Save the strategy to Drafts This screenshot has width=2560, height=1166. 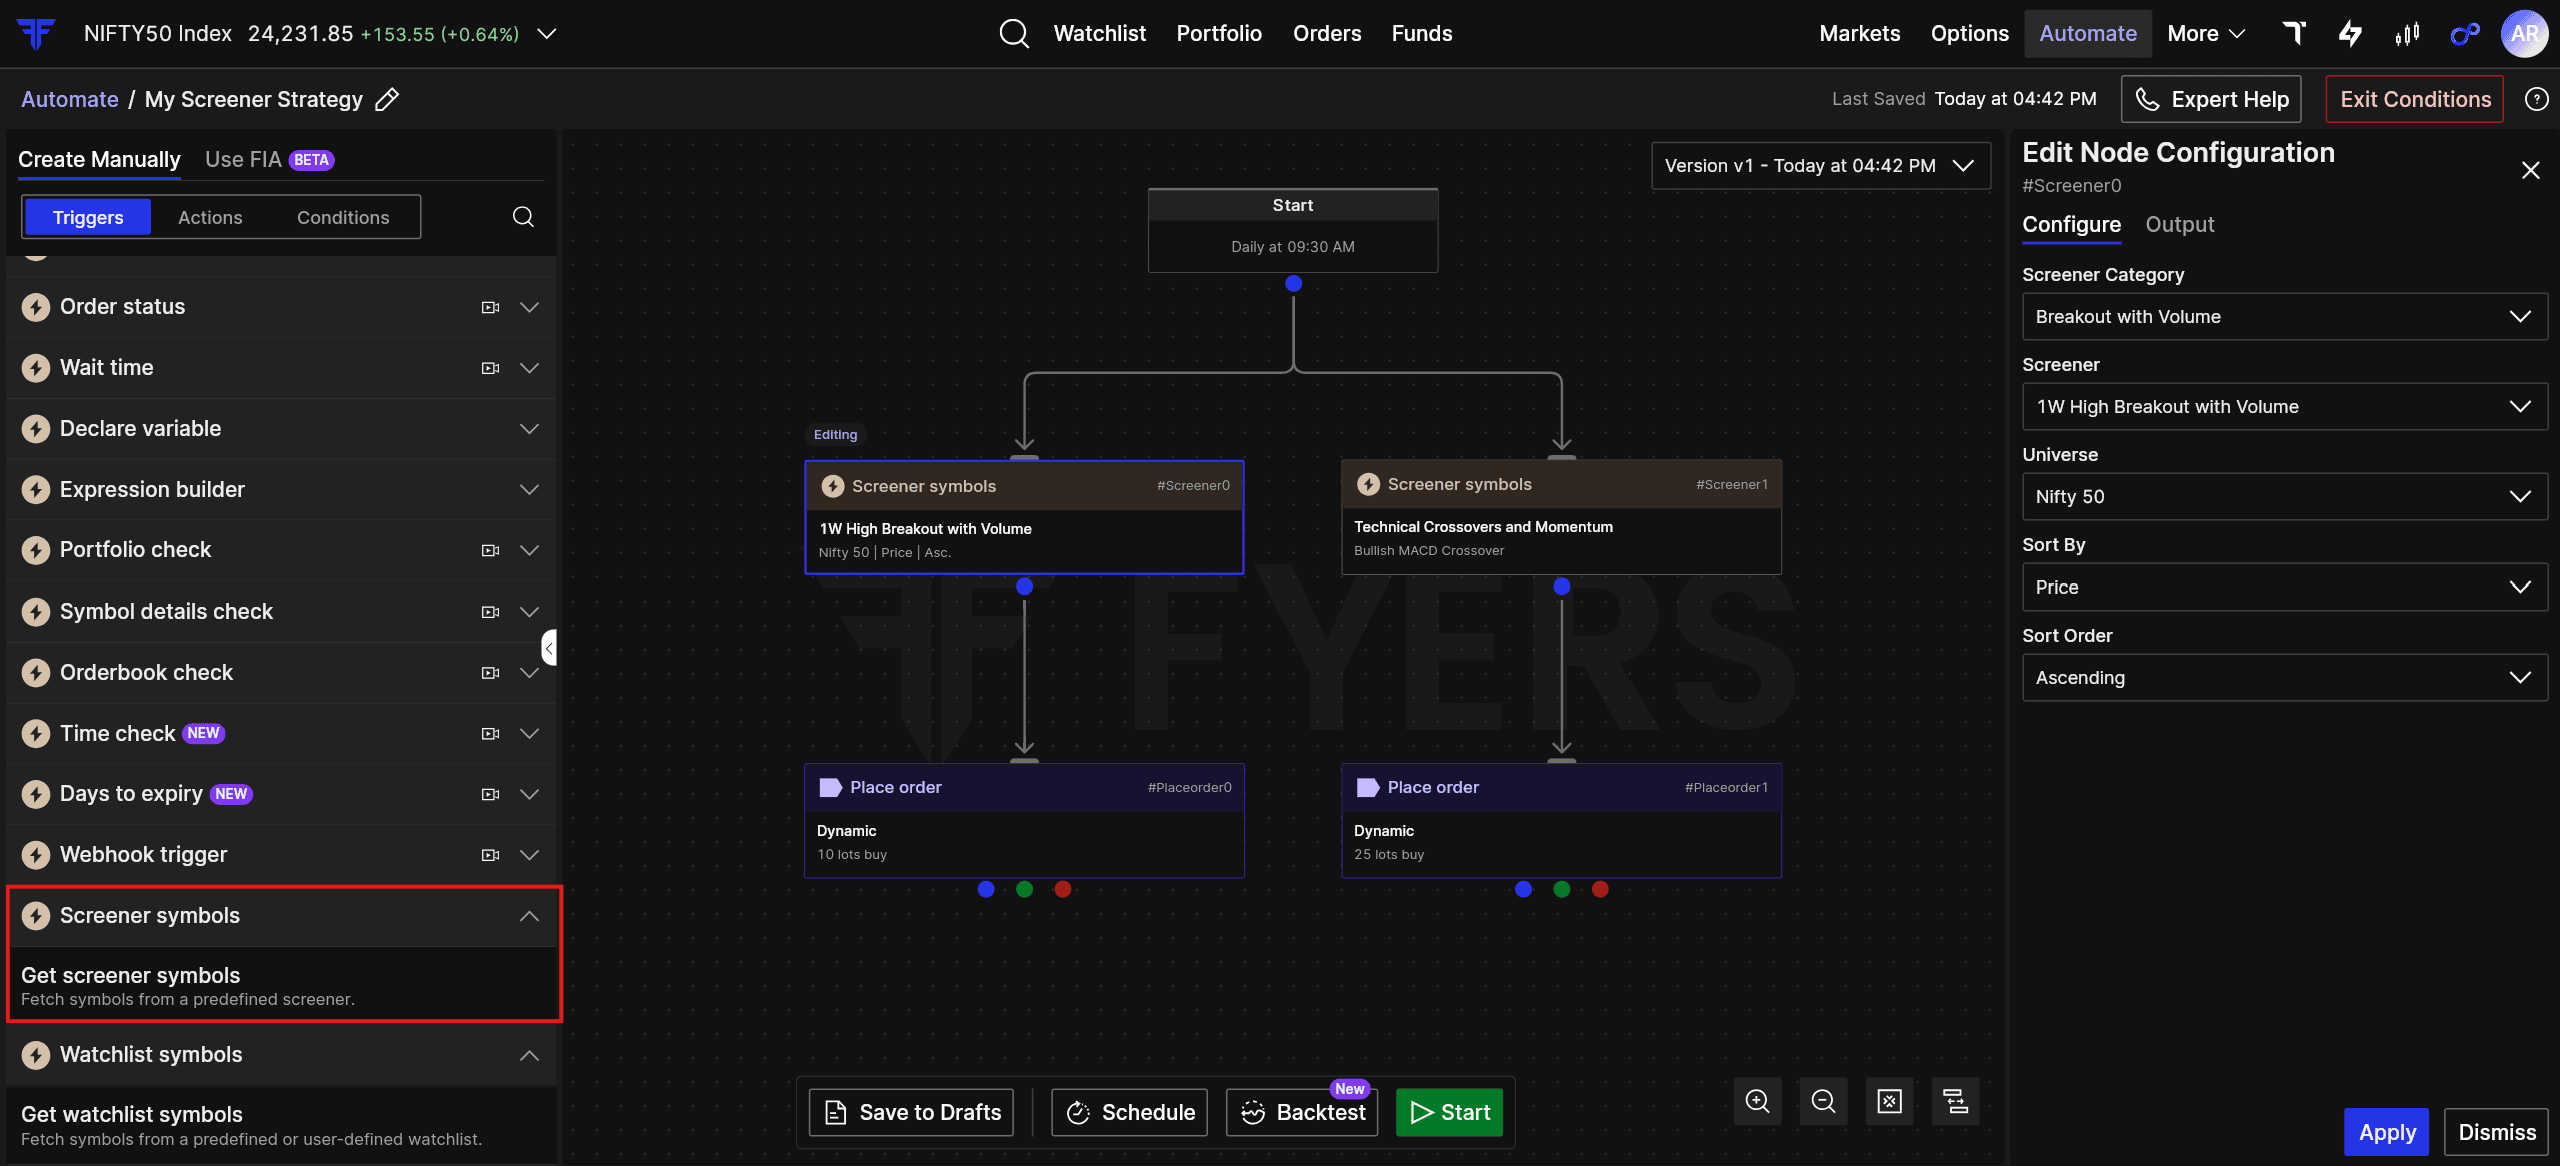[x=911, y=1112]
